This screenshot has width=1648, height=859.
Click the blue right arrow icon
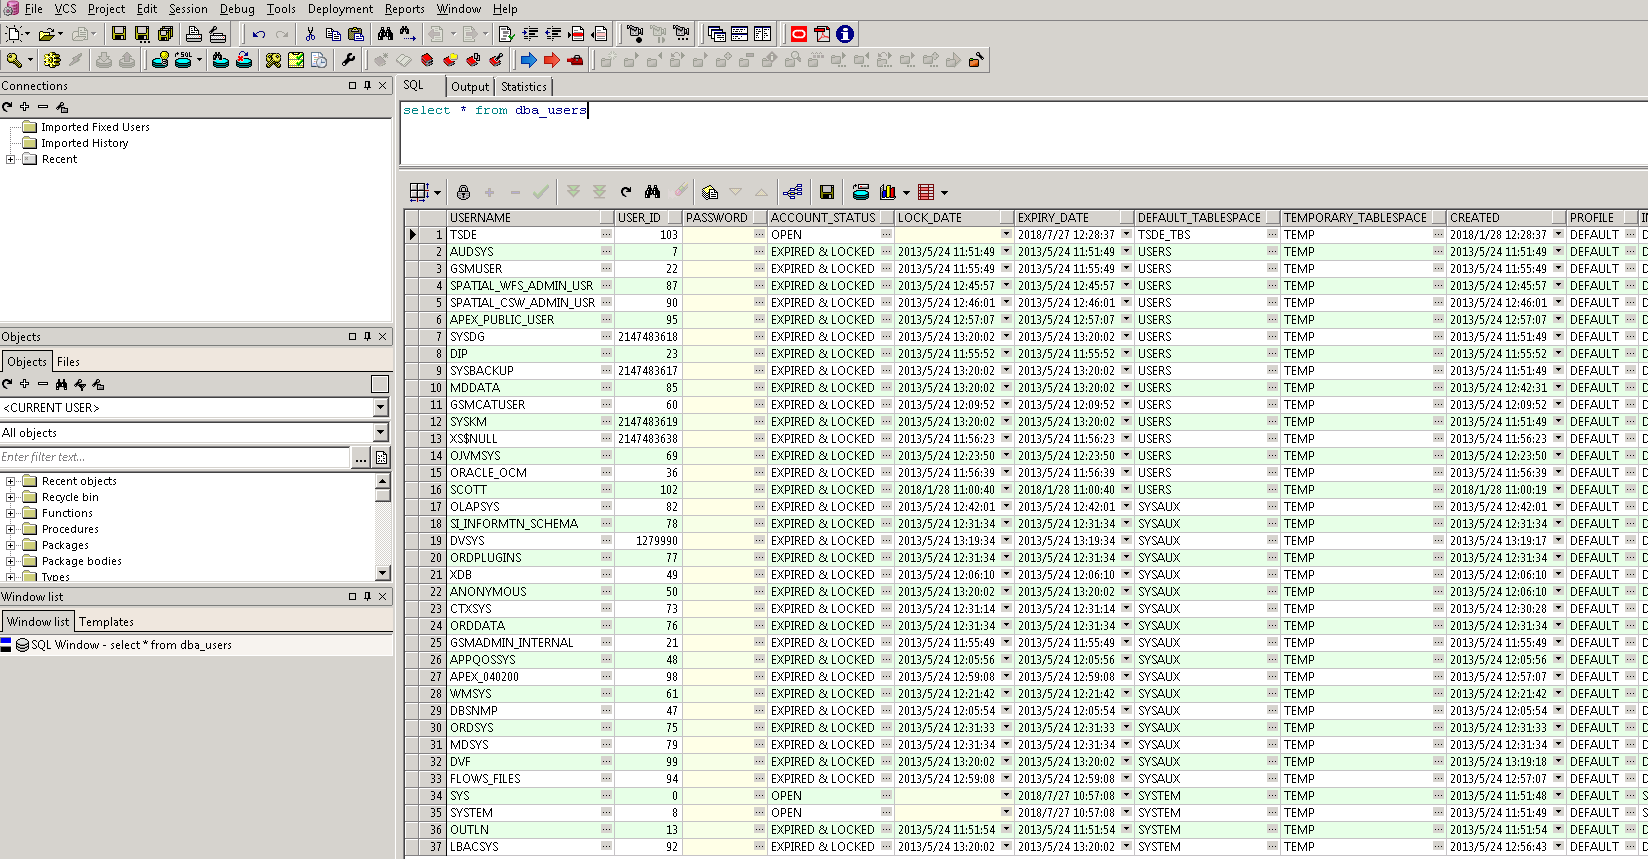[x=529, y=60]
